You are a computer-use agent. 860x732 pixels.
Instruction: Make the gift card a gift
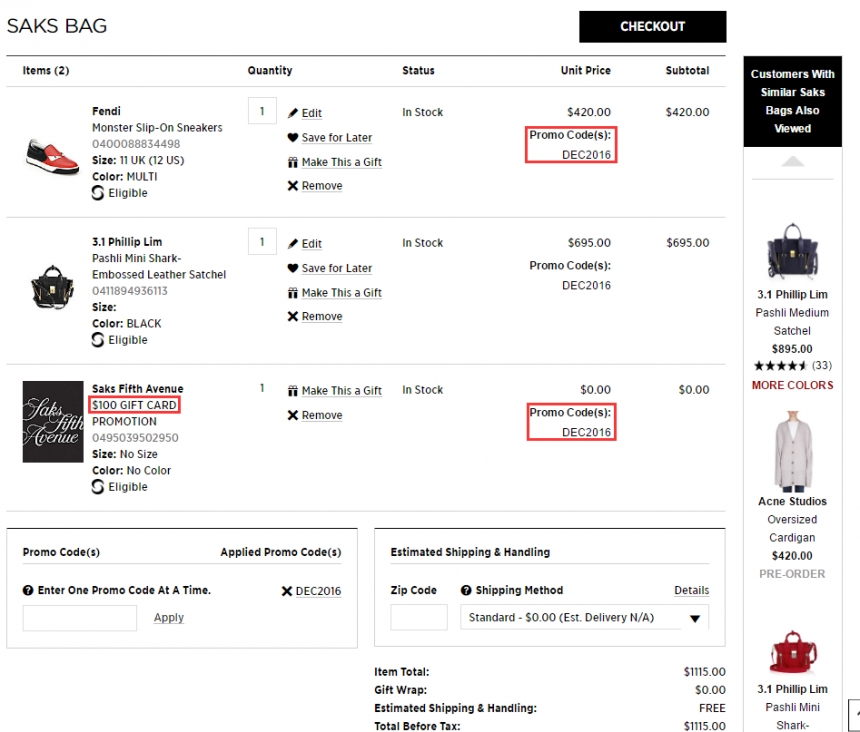pos(342,391)
